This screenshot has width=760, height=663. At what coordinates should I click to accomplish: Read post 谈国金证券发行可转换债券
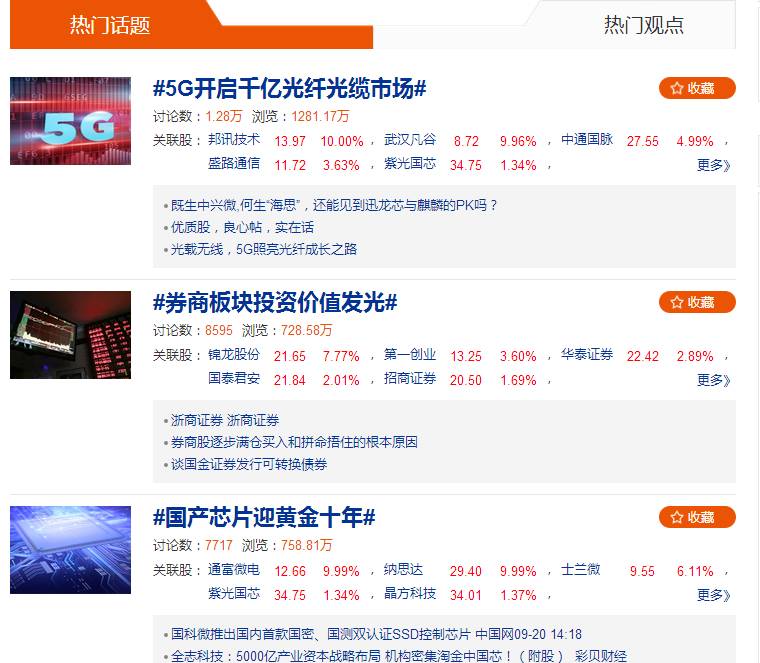click(249, 464)
